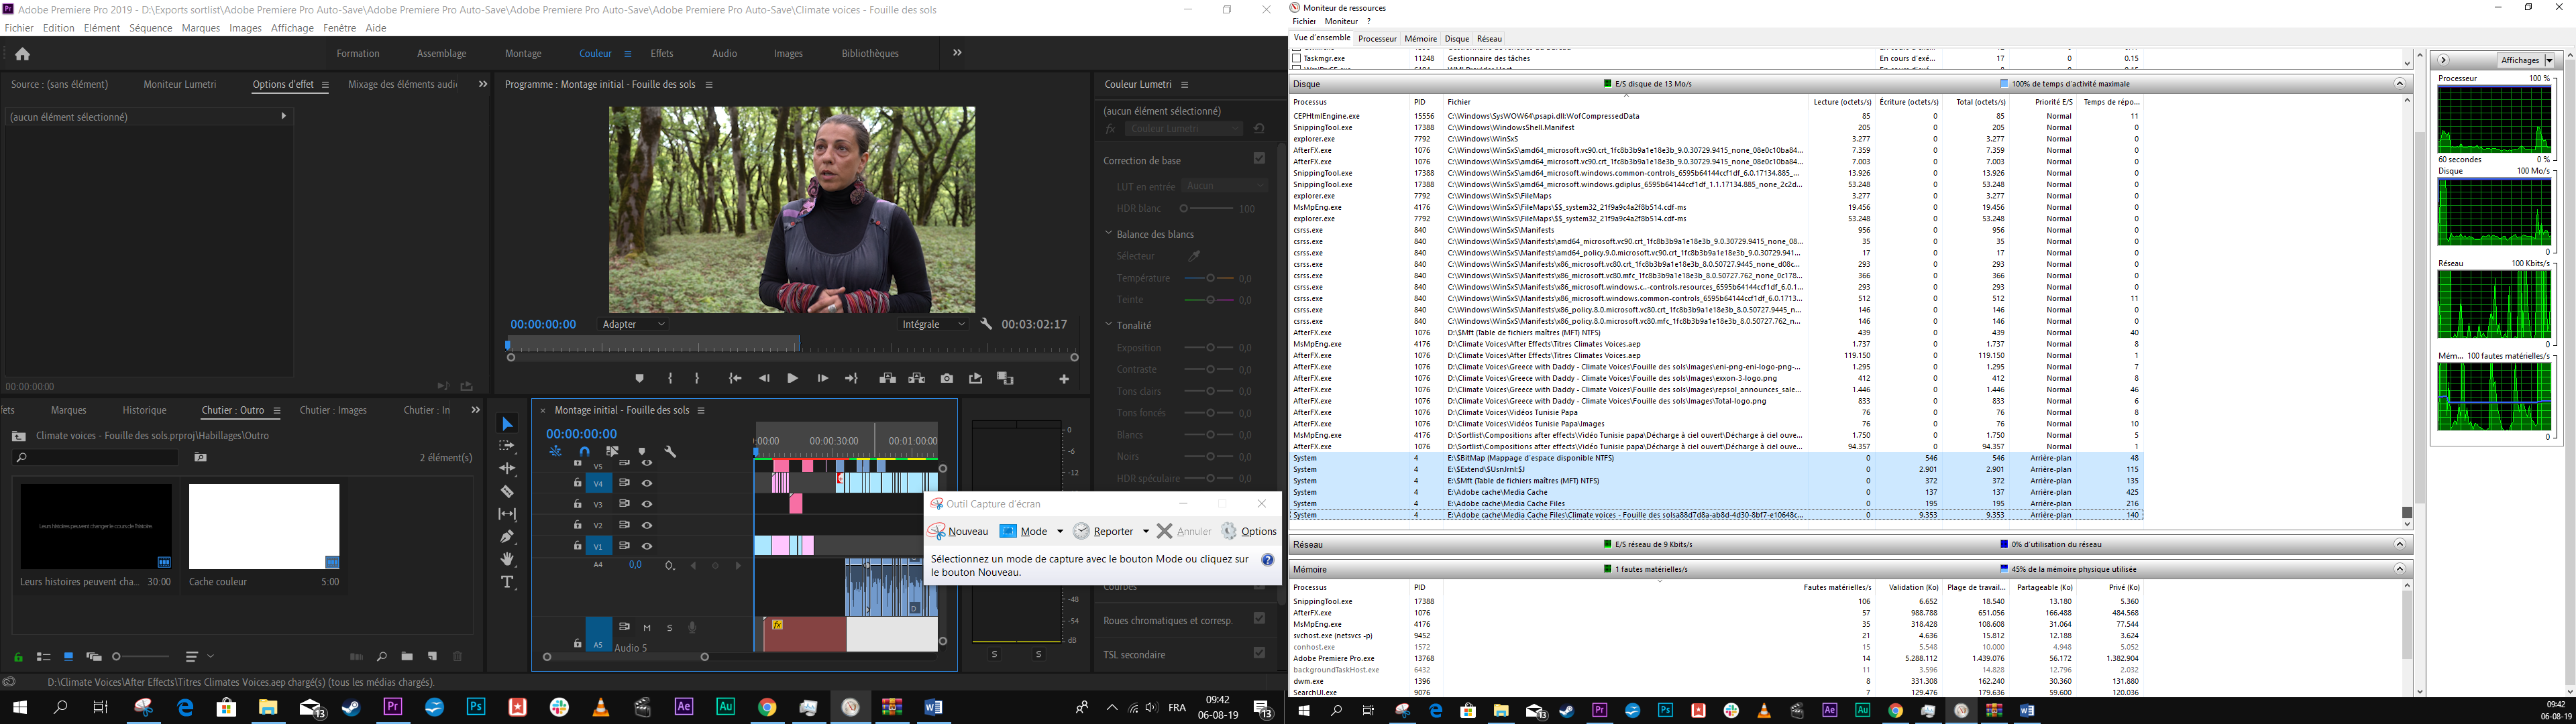
Task: Select the Cache couleur thumbnail
Action: 264,526
